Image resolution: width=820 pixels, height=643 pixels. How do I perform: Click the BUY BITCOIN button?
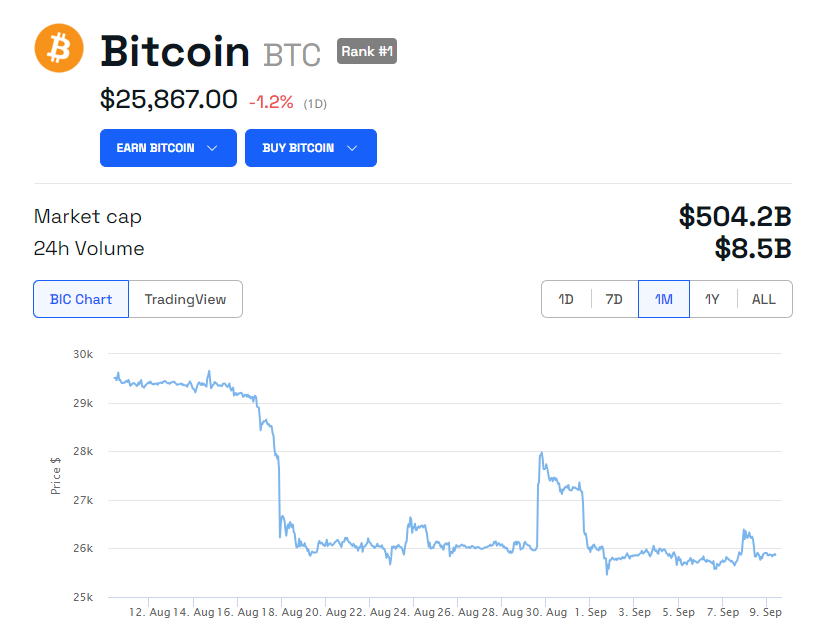(310, 147)
